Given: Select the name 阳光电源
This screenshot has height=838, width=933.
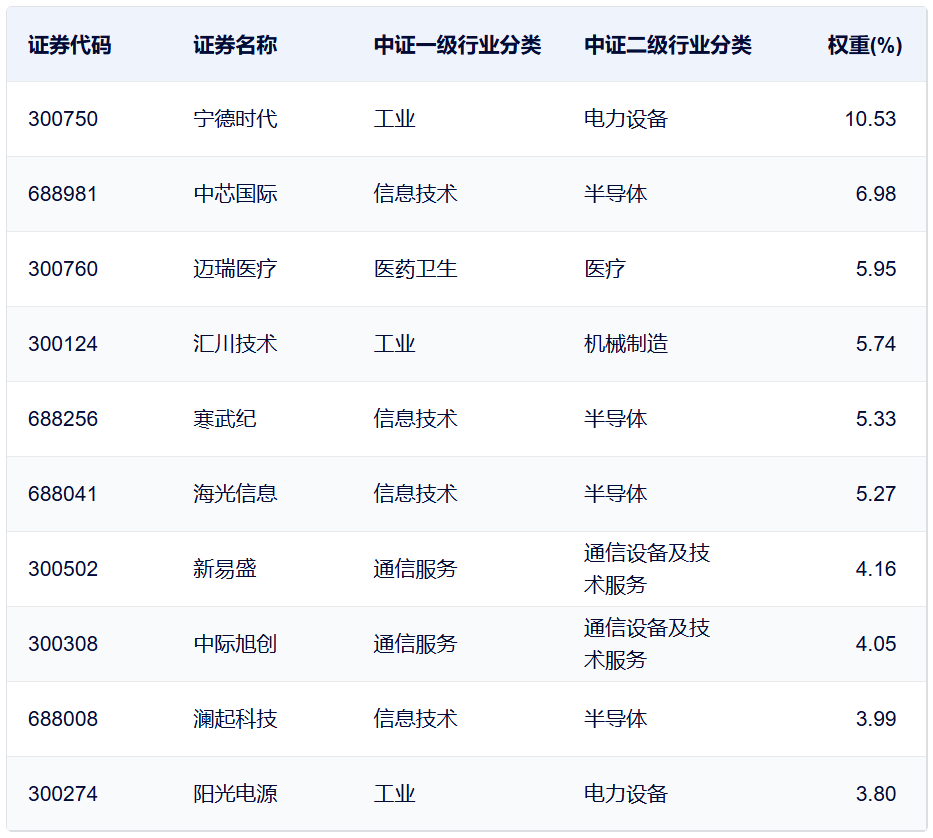Looking at the screenshot, I should pyautogui.click(x=235, y=794).
